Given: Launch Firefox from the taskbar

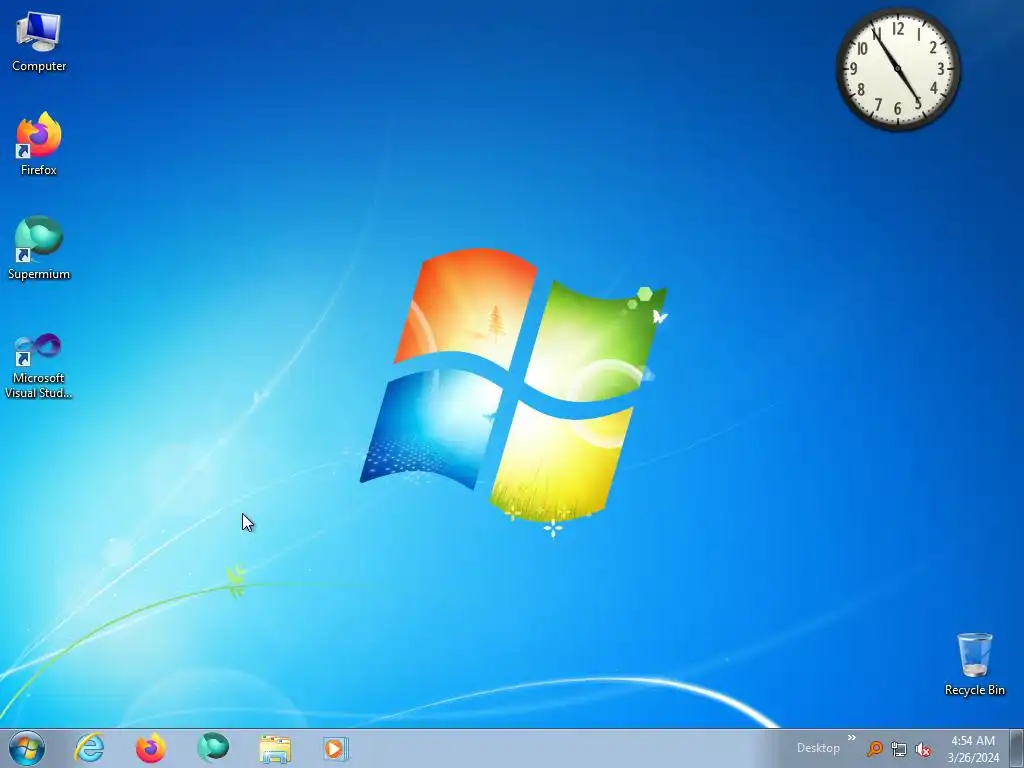Looking at the screenshot, I should point(150,748).
